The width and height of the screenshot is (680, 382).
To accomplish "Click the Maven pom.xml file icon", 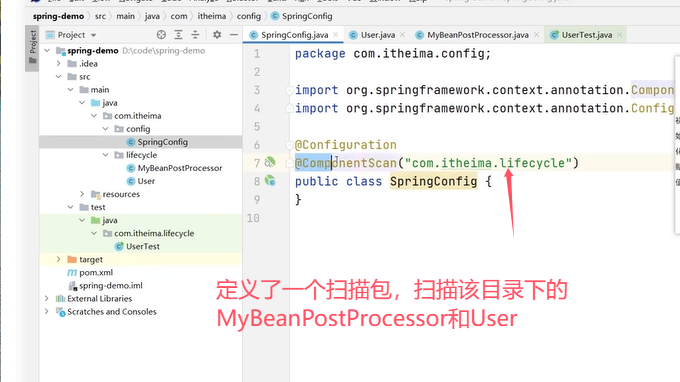I will click(x=72, y=272).
